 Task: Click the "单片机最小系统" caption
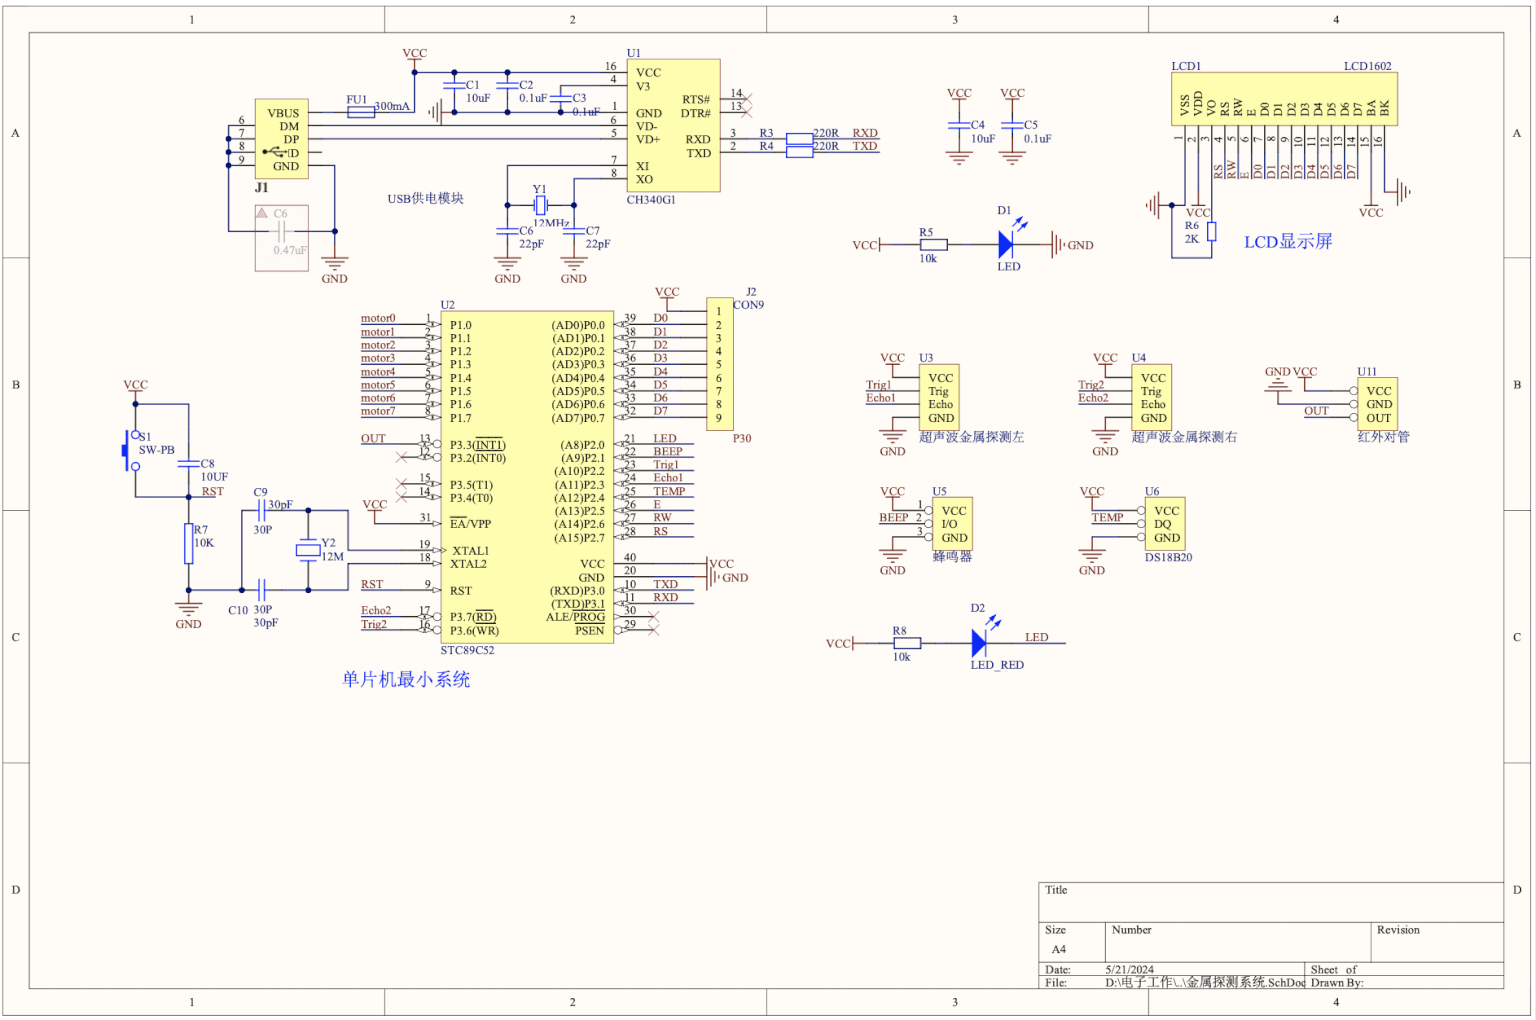(406, 679)
